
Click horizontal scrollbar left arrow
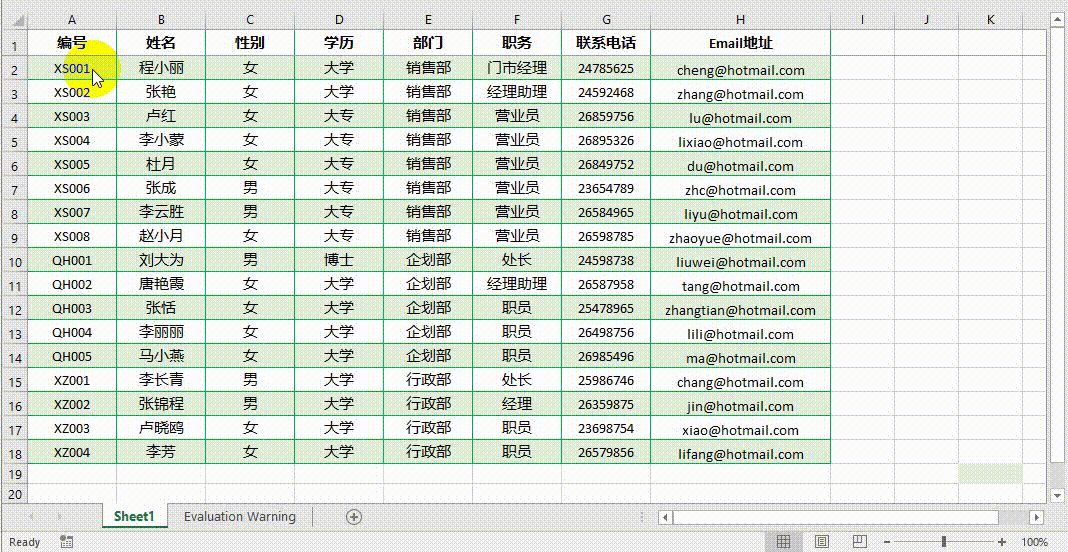point(665,517)
